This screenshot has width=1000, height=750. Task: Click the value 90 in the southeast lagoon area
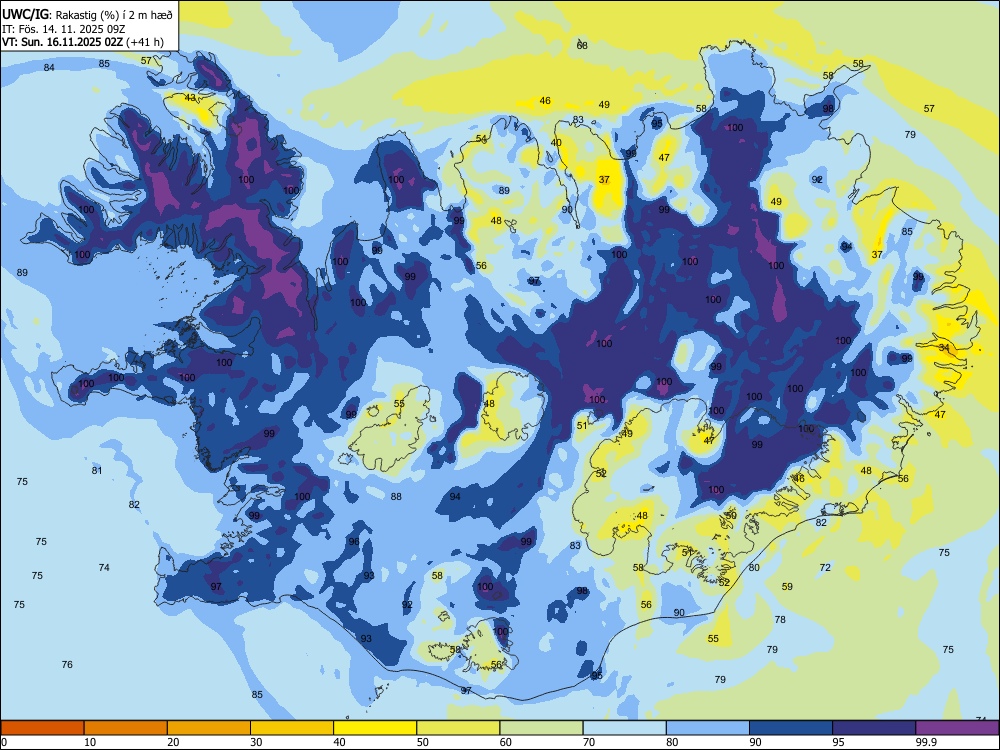(679, 613)
